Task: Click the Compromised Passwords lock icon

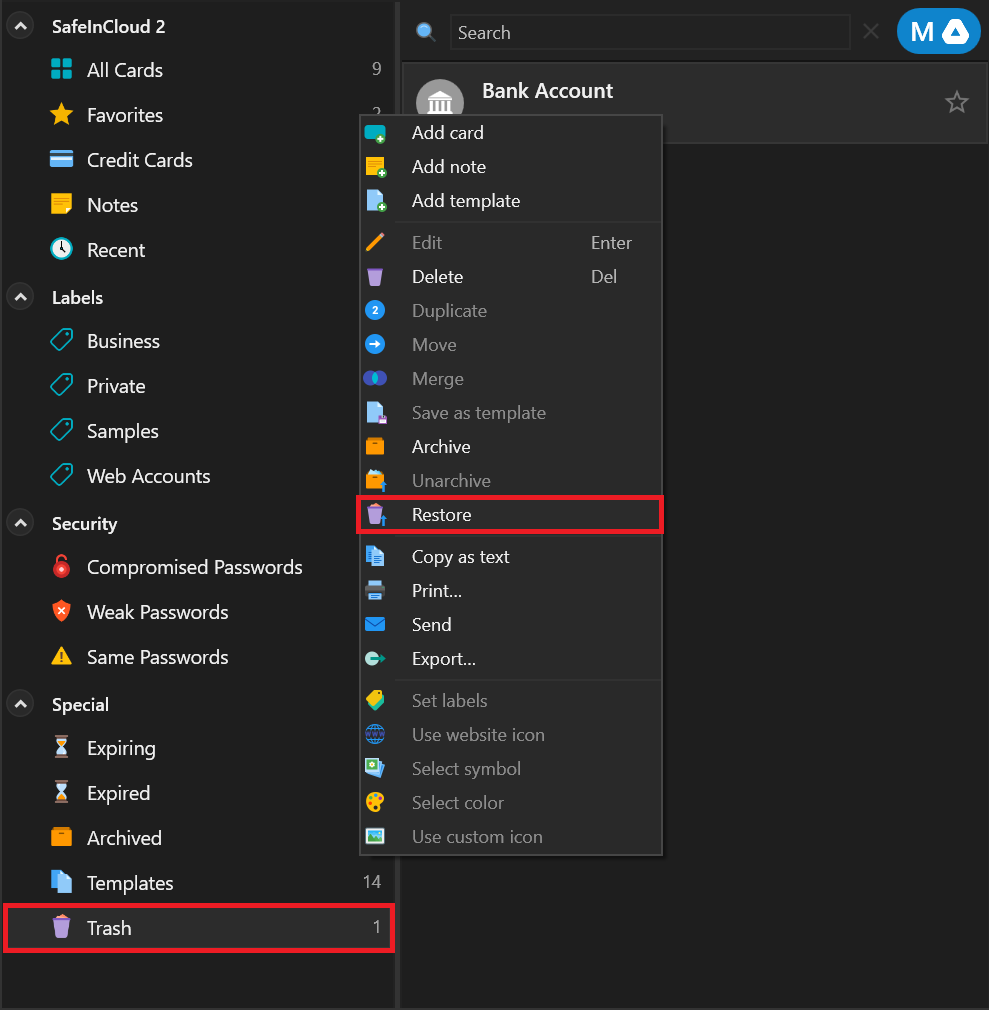Action: point(61,566)
